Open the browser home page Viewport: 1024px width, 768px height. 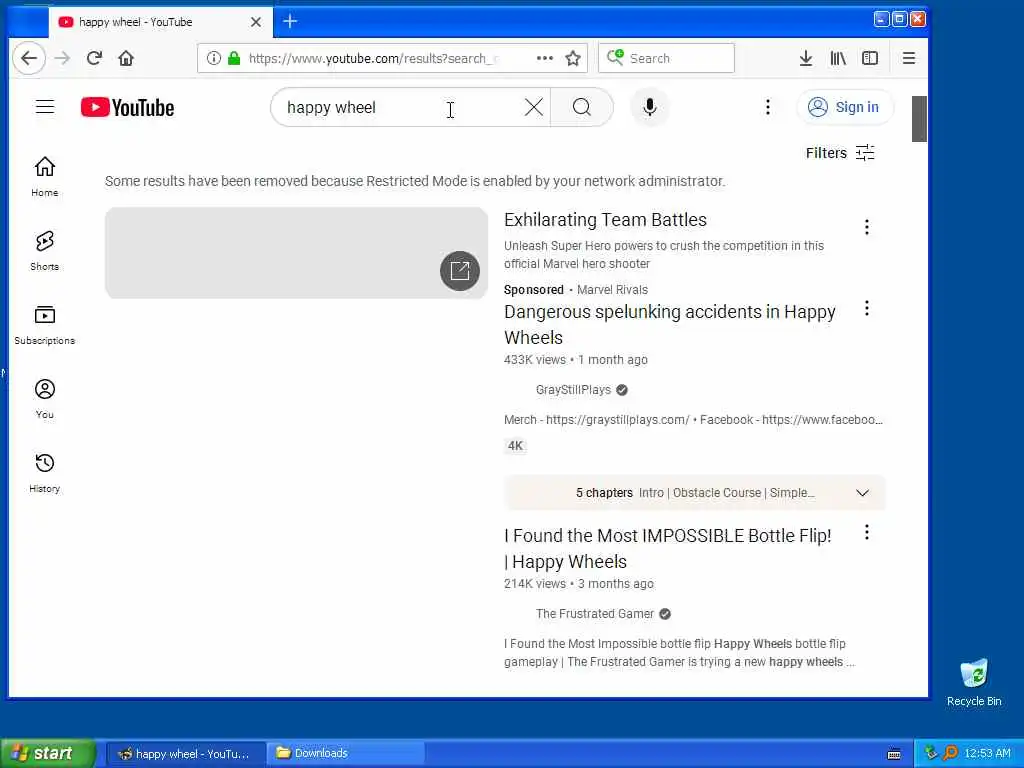point(126,58)
